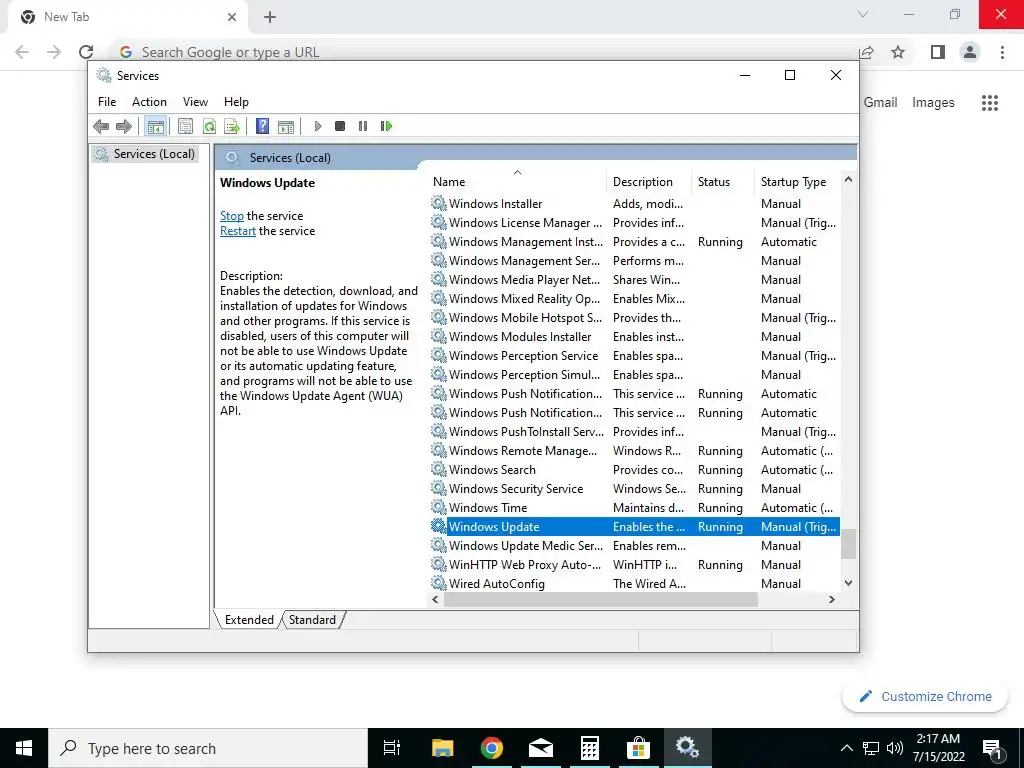The height and width of the screenshot is (768, 1024).
Task: Click the Refresh icon in Services toolbar
Action: coord(209,126)
